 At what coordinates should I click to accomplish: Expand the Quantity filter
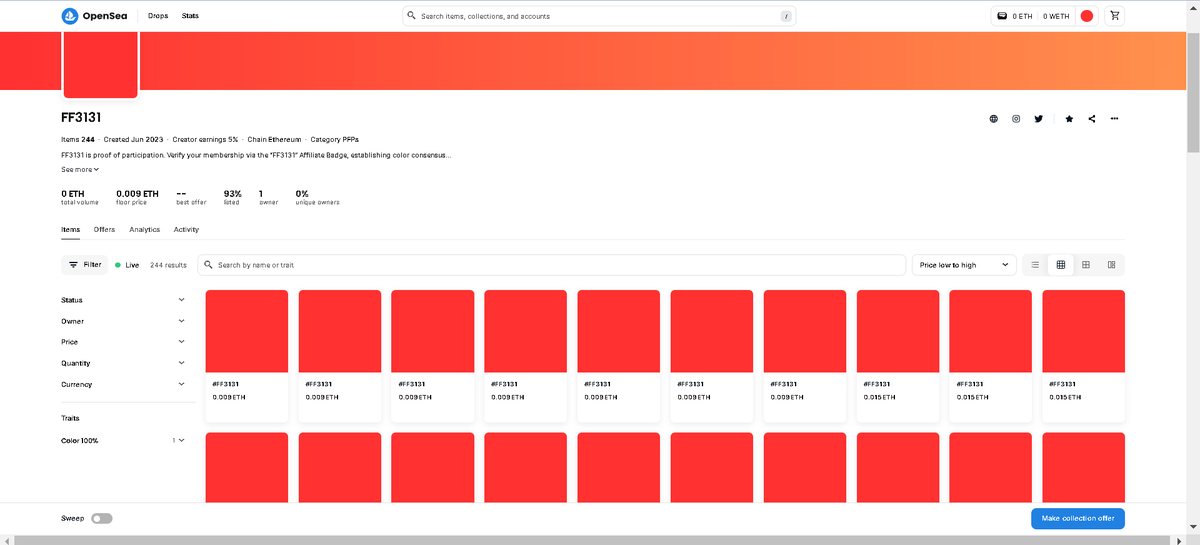tap(123, 363)
